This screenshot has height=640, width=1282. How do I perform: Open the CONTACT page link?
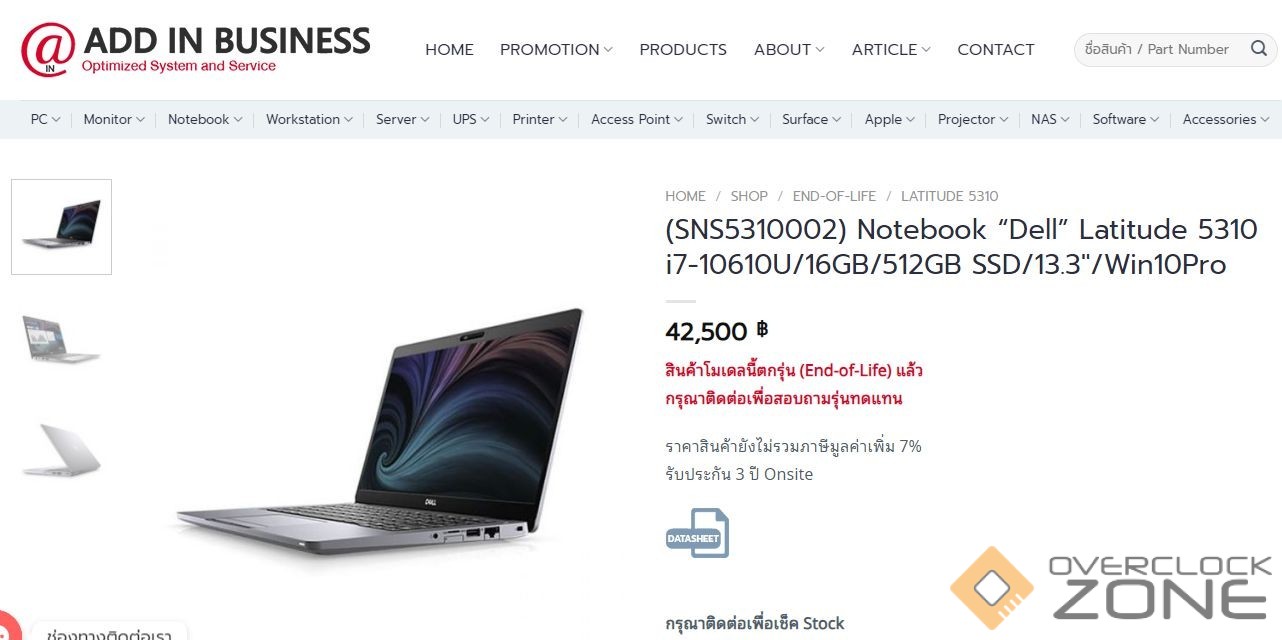[x=996, y=49]
